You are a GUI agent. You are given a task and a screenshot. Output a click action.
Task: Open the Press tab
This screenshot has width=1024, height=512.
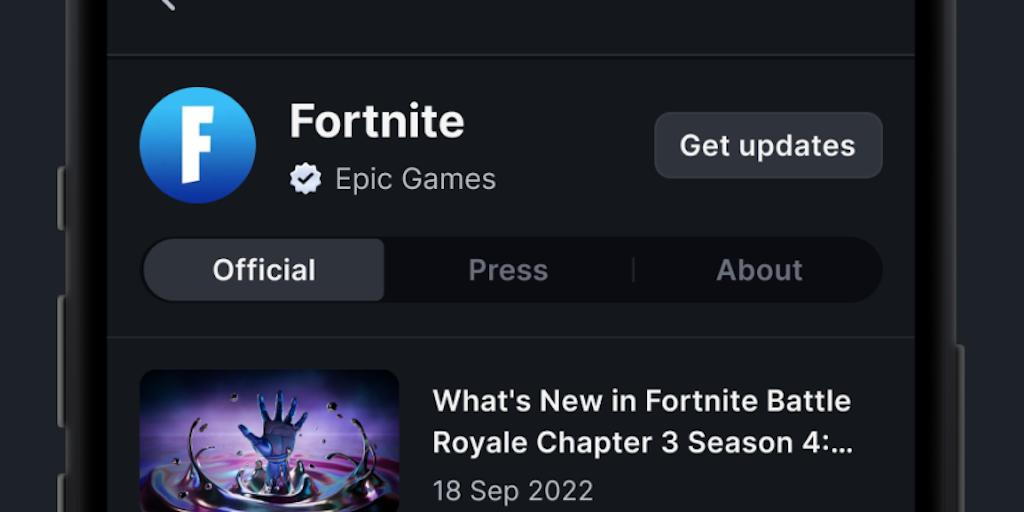[x=508, y=270]
